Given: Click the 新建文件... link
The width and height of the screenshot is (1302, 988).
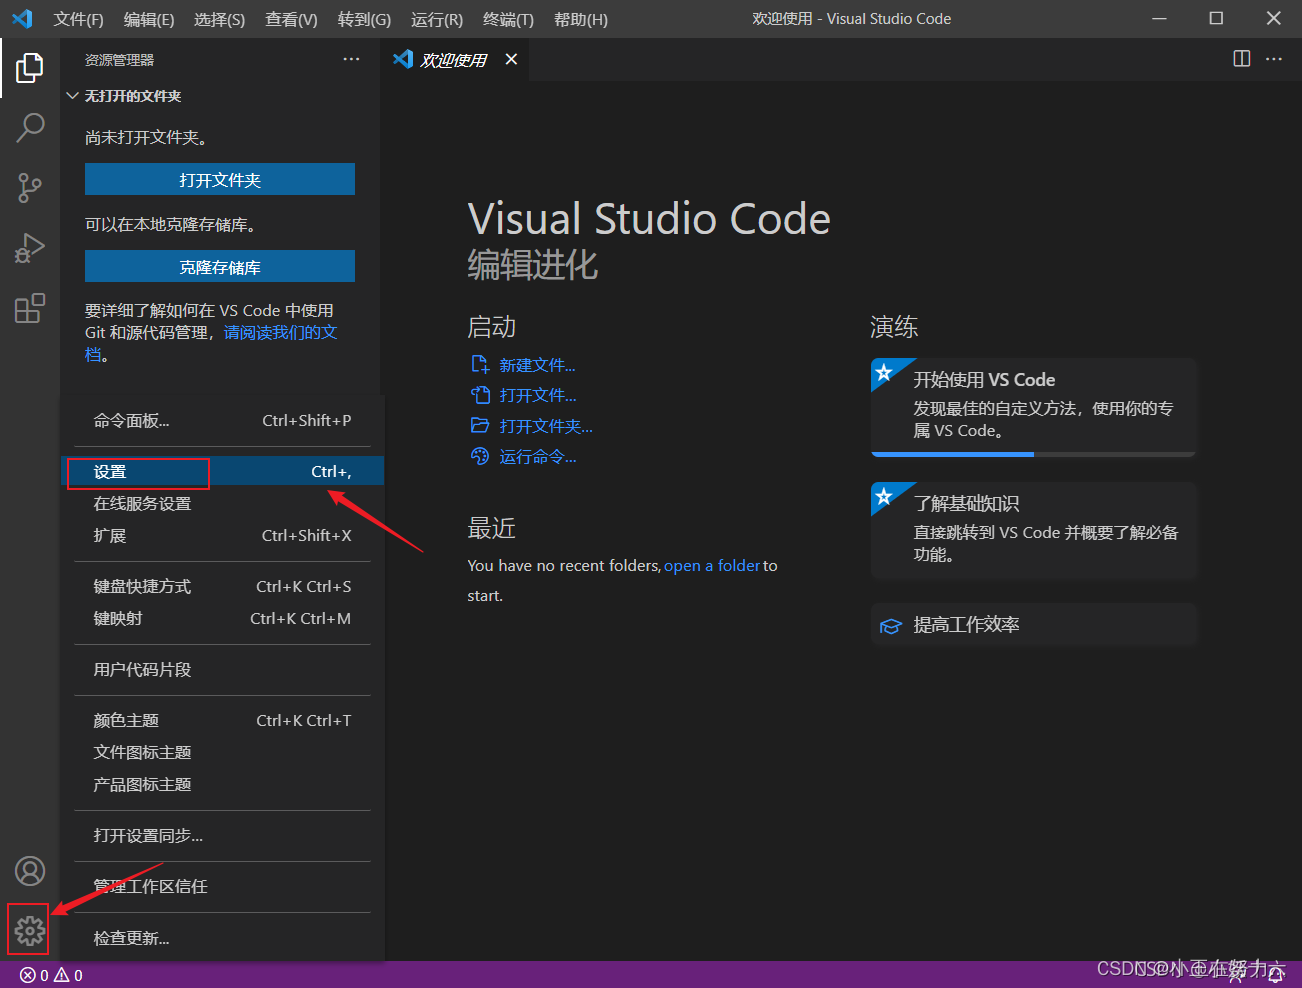Looking at the screenshot, I should [x=537, y=365].
